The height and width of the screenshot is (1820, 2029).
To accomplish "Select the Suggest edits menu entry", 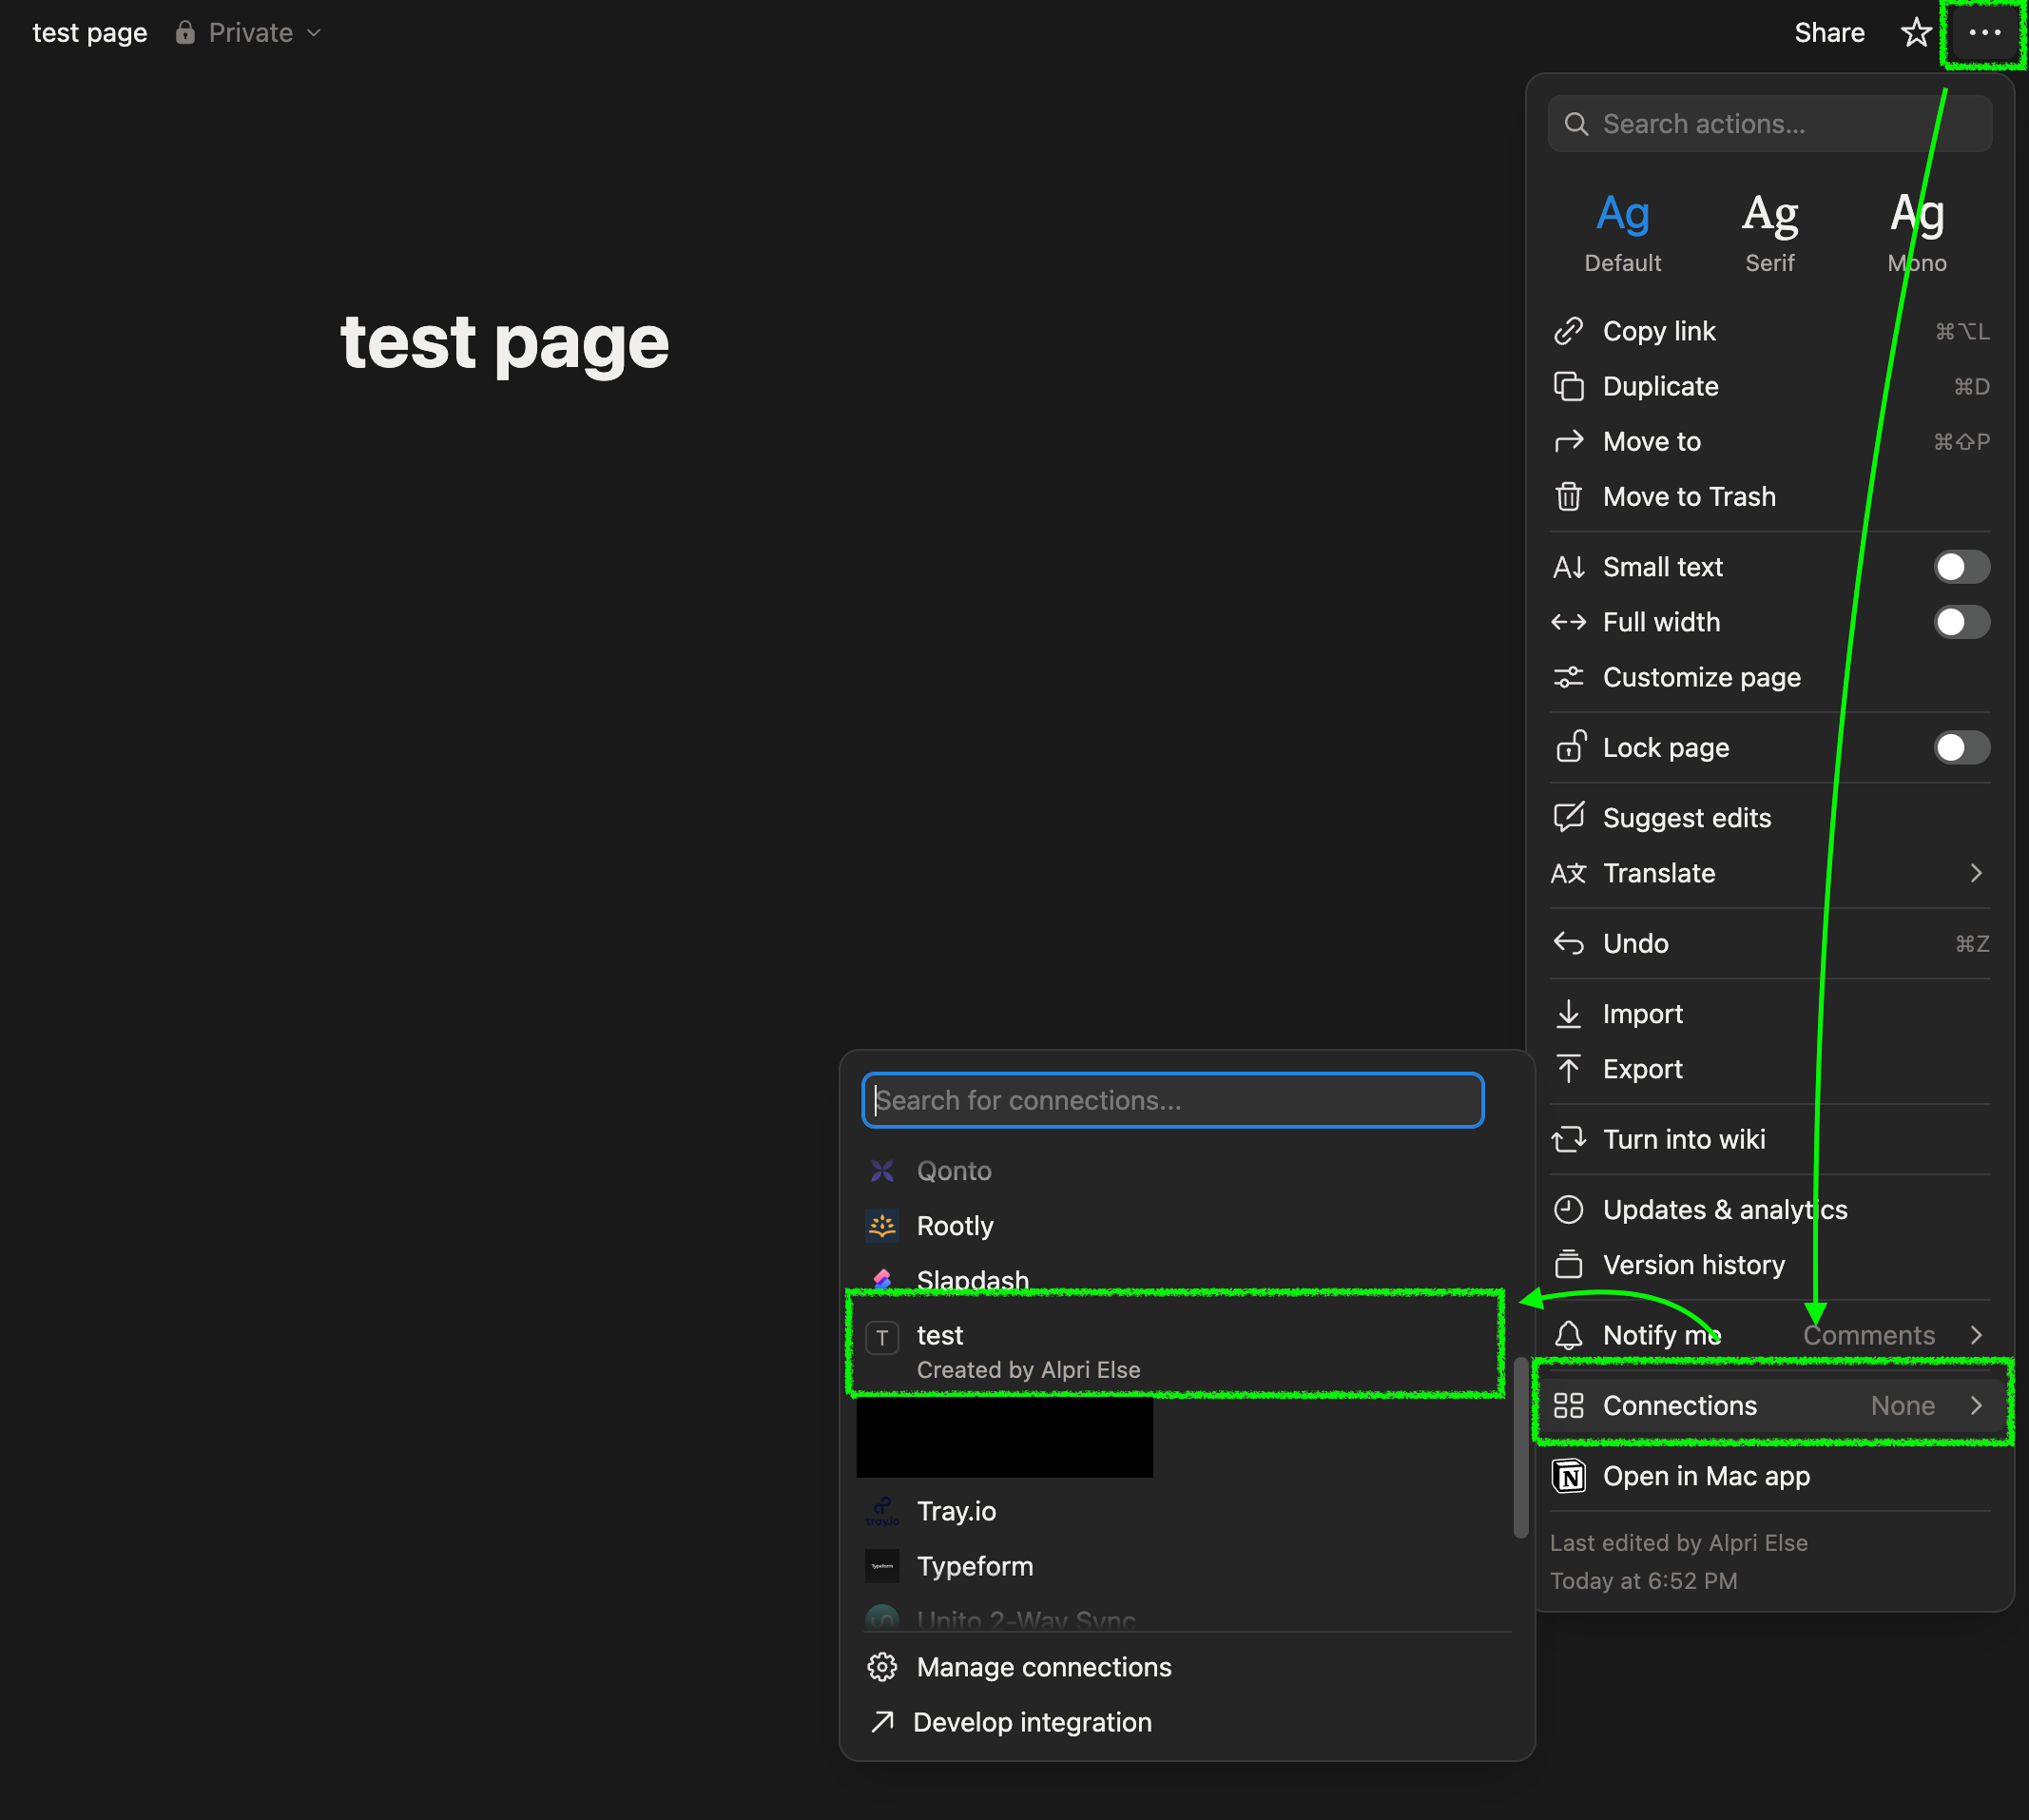I will pyautogui.click(x=1686, y=817).
